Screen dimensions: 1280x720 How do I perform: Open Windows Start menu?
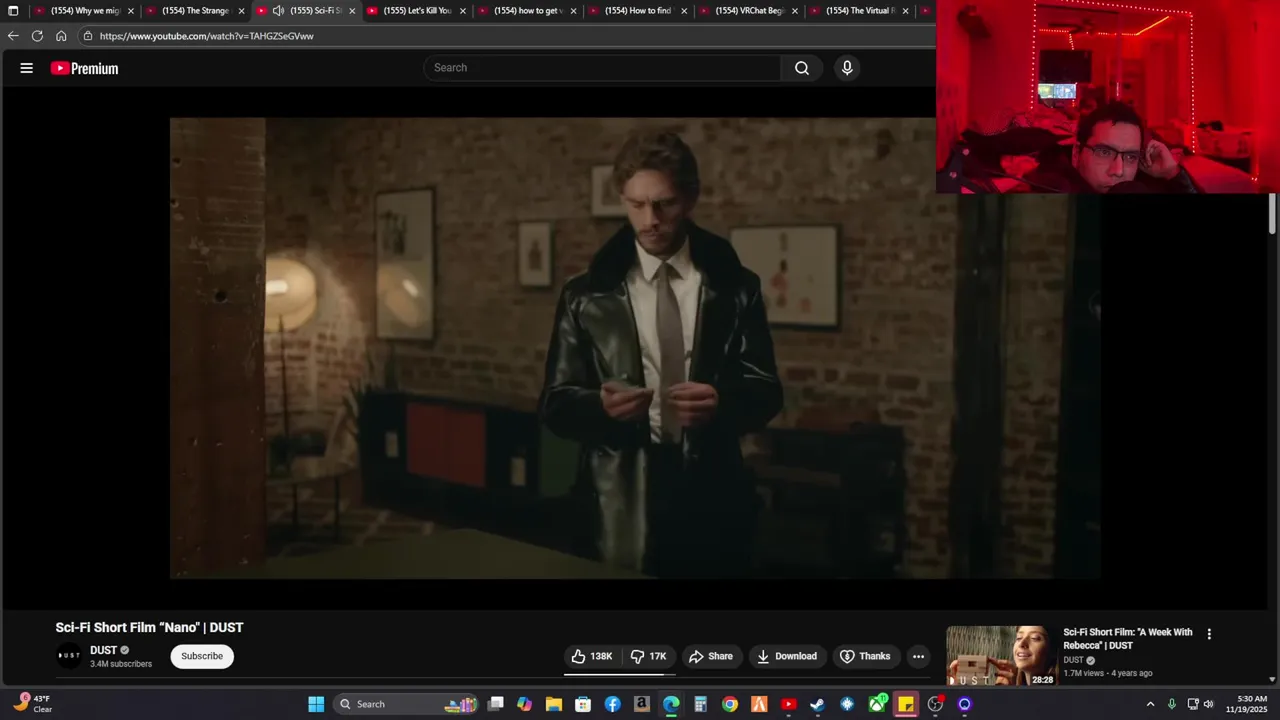pyautogui.click(x=316, y=704)
